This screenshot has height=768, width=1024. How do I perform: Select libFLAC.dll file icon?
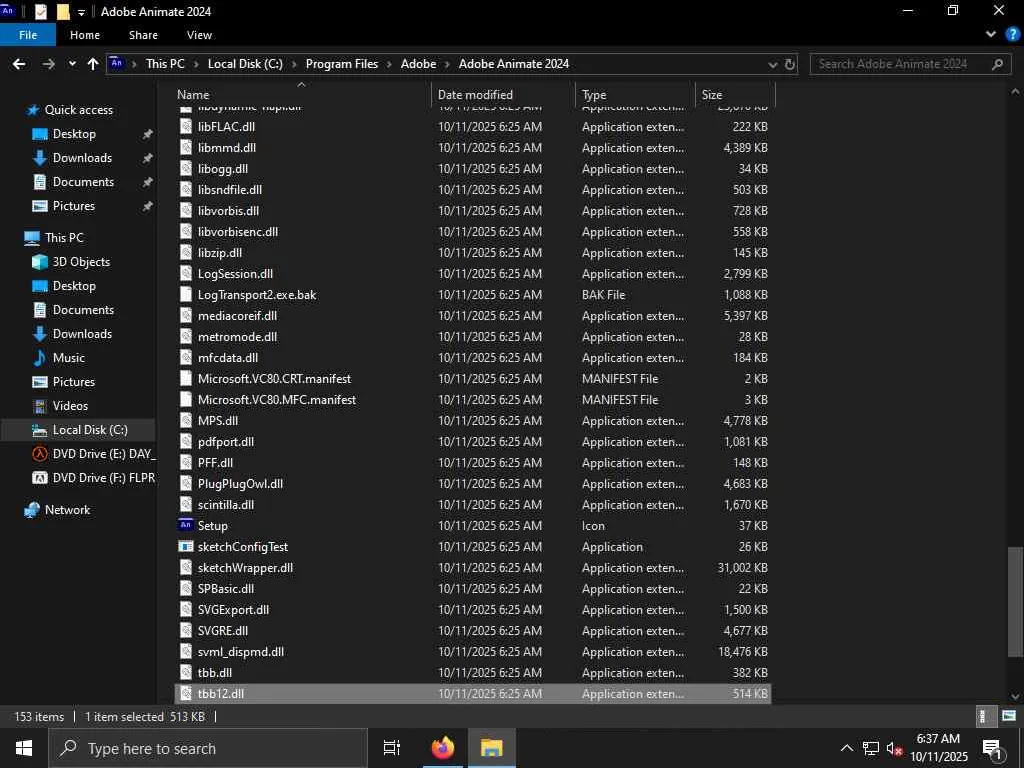(186, 127)
